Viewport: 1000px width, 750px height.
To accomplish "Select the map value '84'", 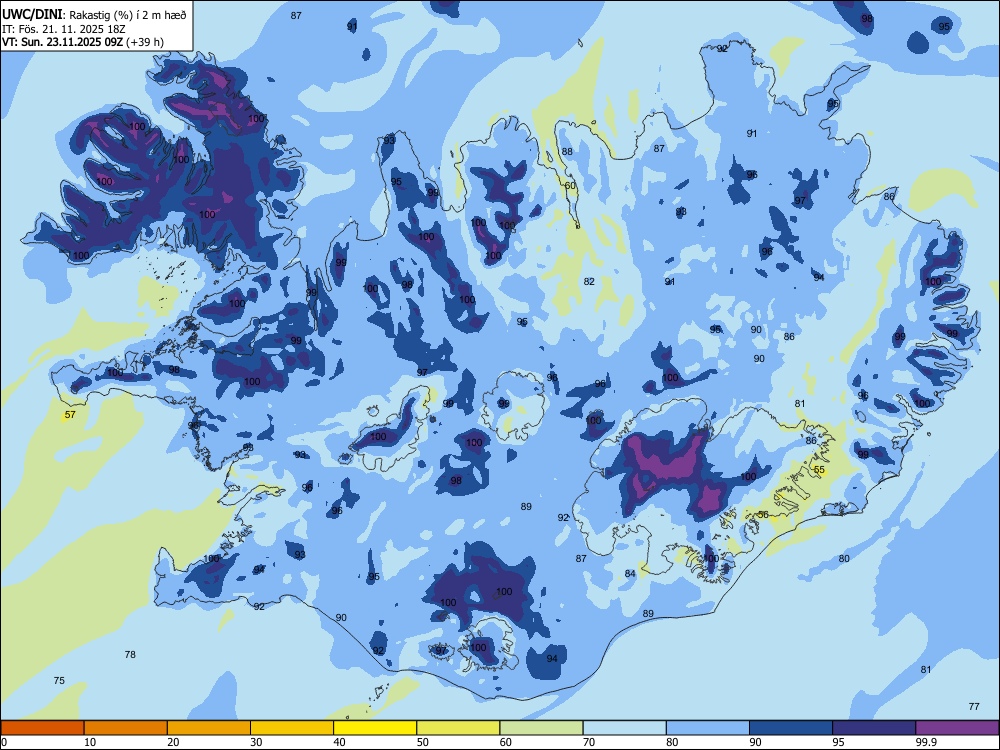I will tap(630, 573).
